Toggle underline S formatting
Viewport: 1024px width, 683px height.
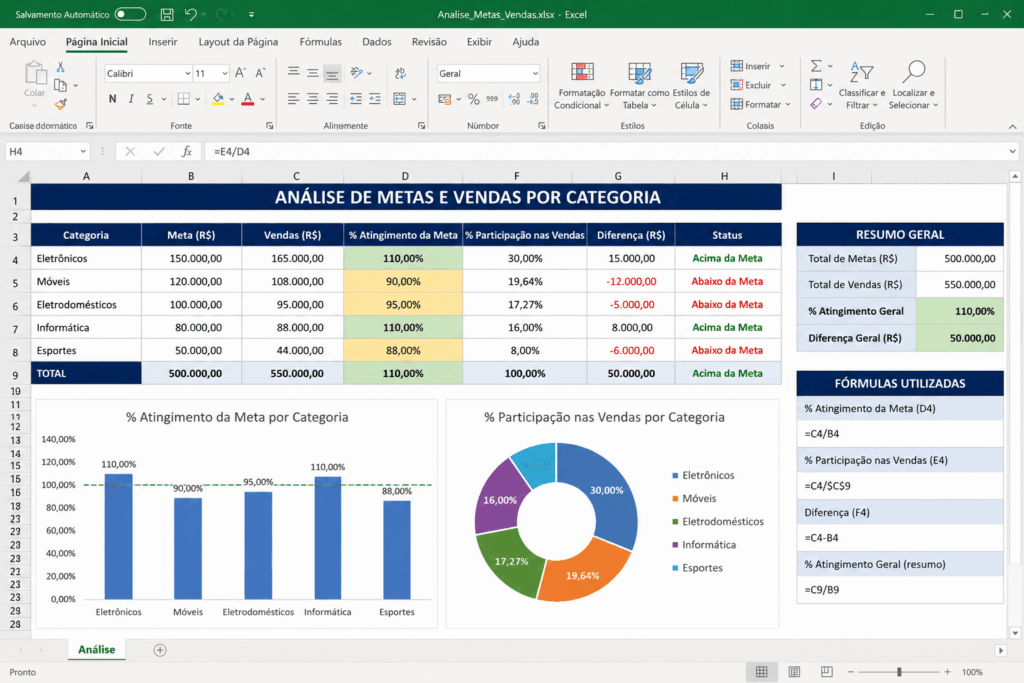click(x=150, y=99)
